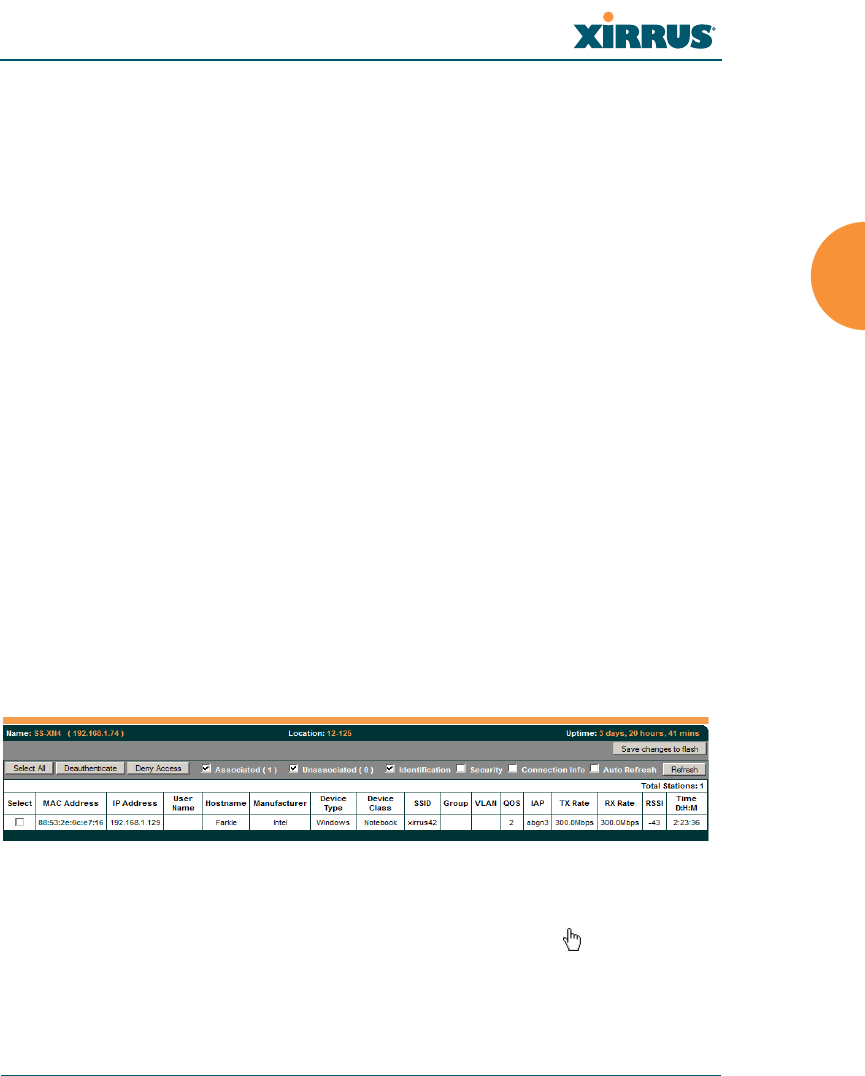Click the SSID column header

pyautogui.click(x=423, y=803)
